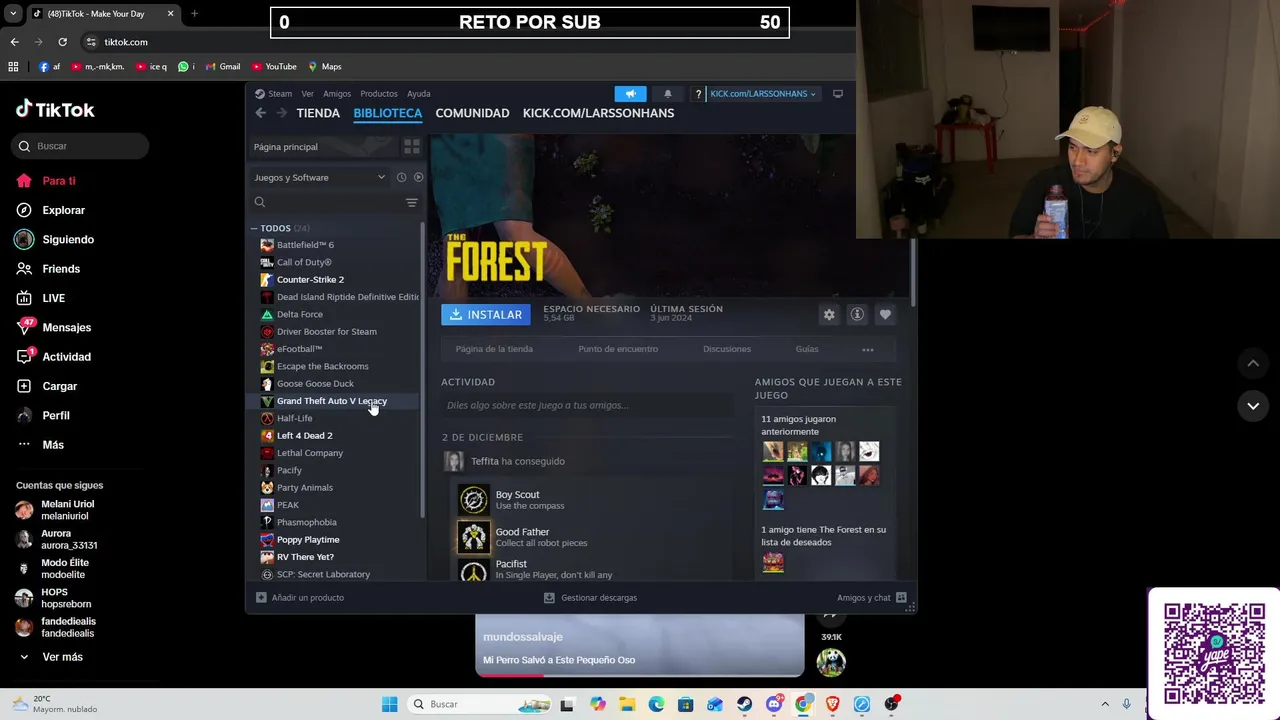Open Discusiones link
1280x720 pixels.
click(727, 349)
